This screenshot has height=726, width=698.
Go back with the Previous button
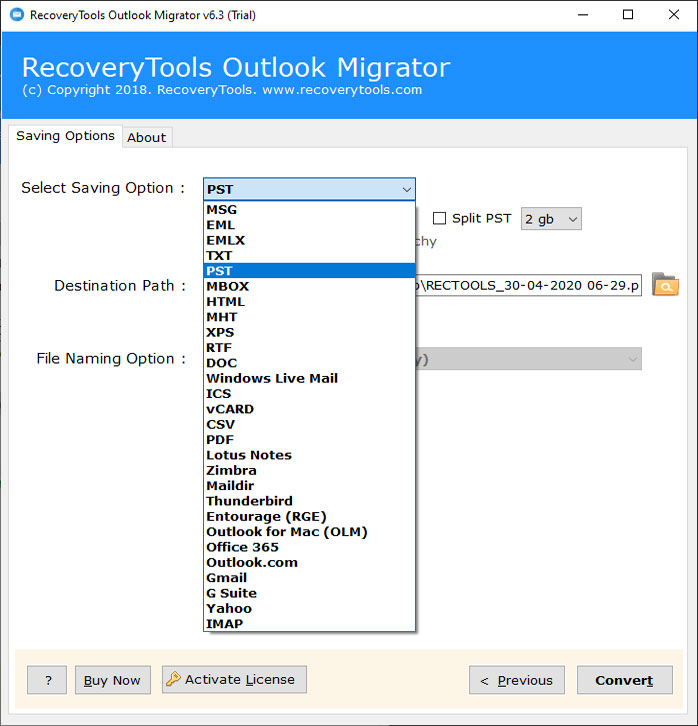(x=517, y=680)
